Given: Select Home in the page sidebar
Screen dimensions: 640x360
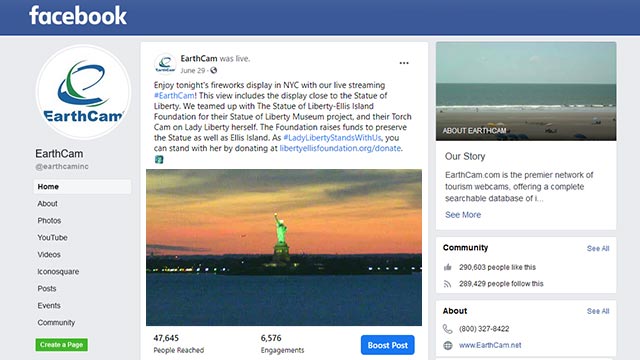Looking at the screenshot, I should coord(82,187).
